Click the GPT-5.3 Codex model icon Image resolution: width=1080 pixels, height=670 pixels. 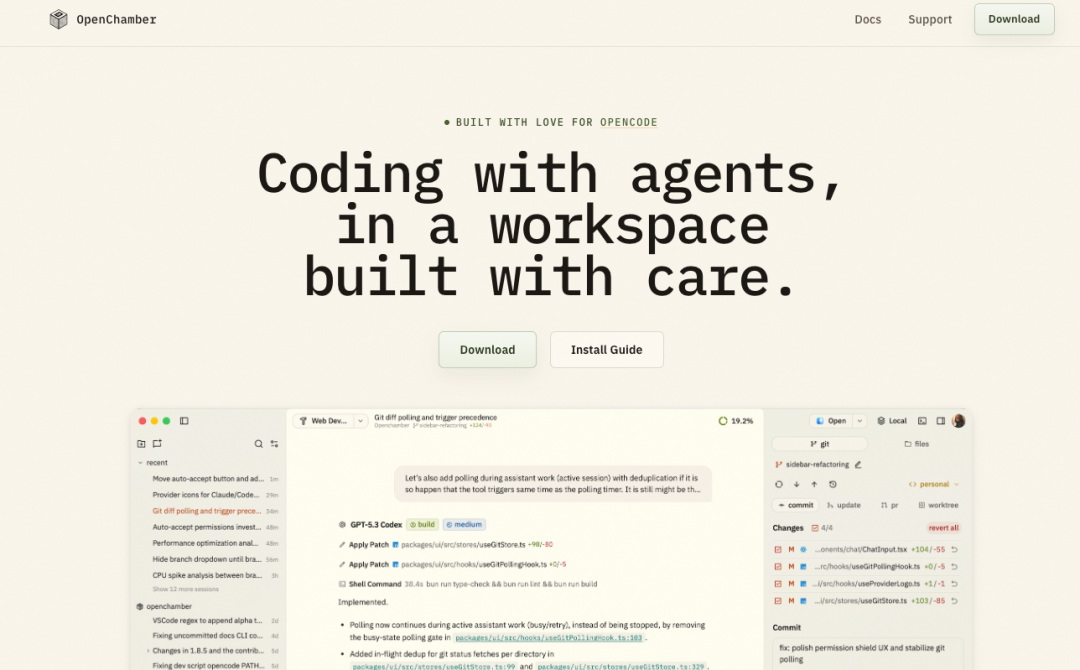tap(342, 525)
